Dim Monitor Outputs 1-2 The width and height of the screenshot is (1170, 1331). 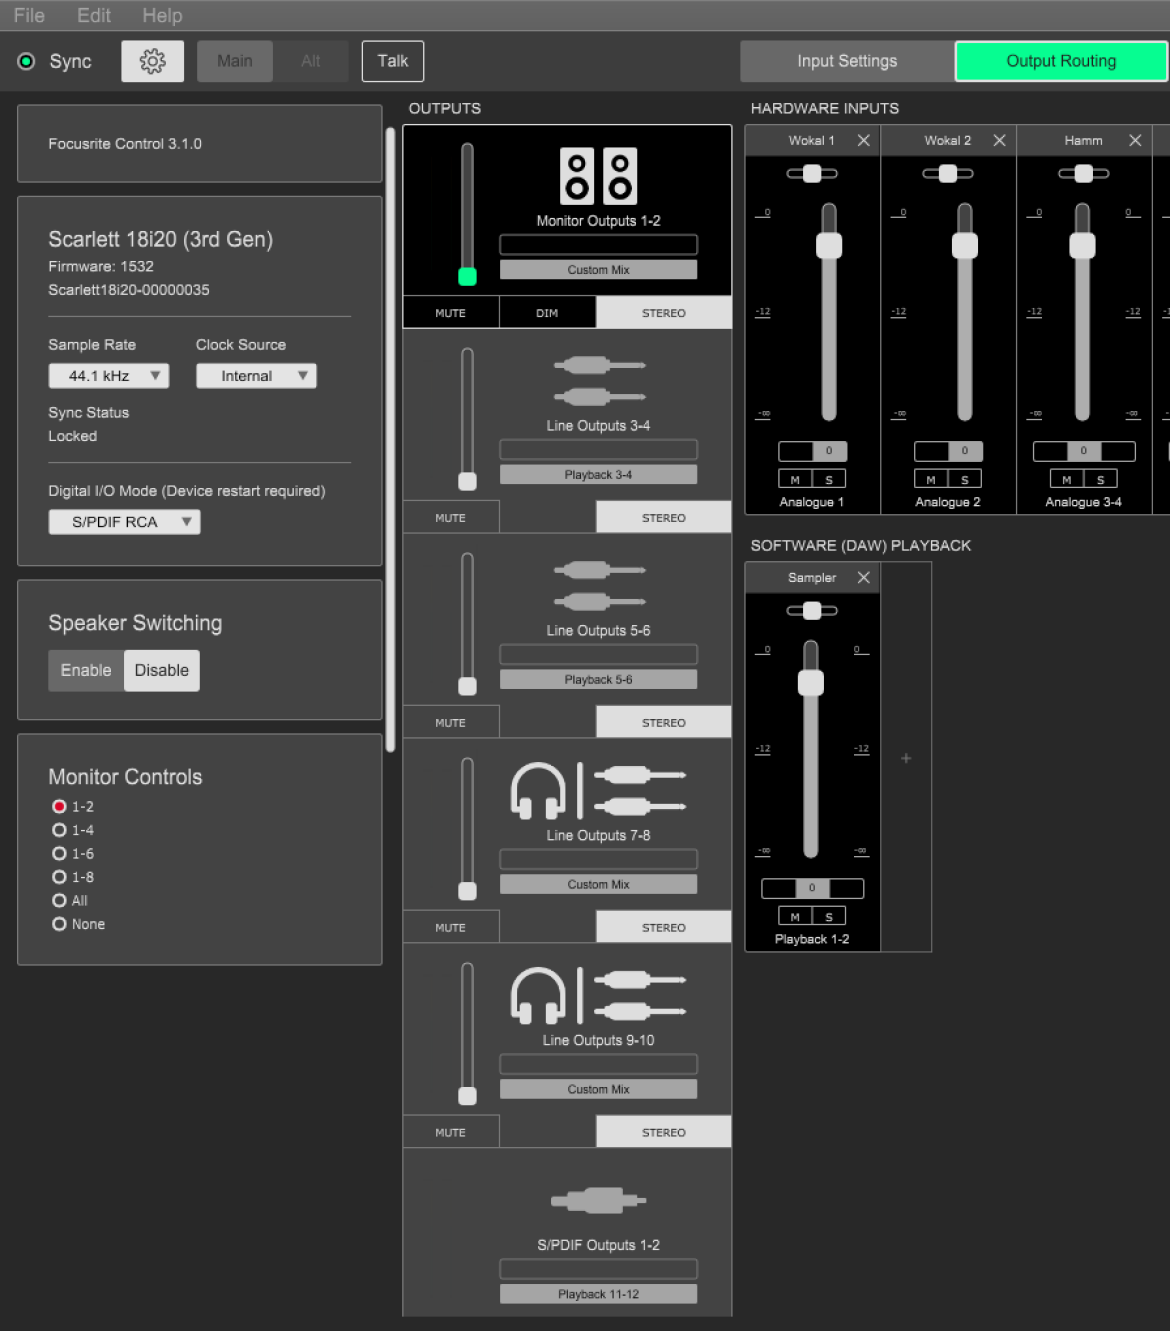(x=547, y=313)
